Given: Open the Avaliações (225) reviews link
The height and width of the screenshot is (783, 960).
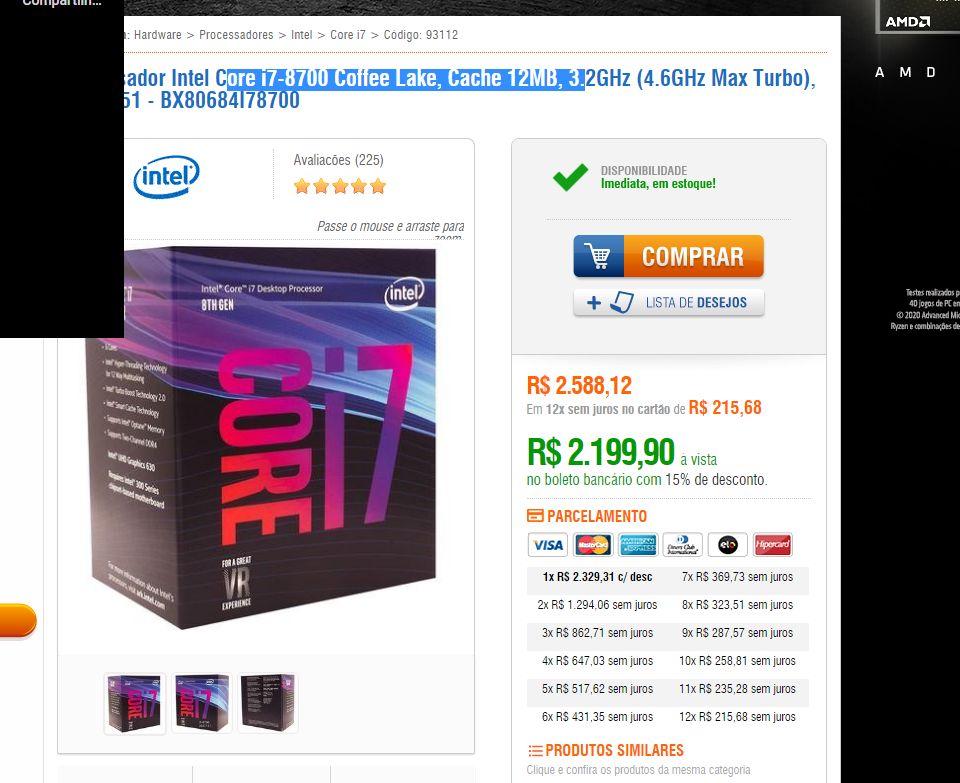Looking at the screenshot, I should [x=339, y=160].
